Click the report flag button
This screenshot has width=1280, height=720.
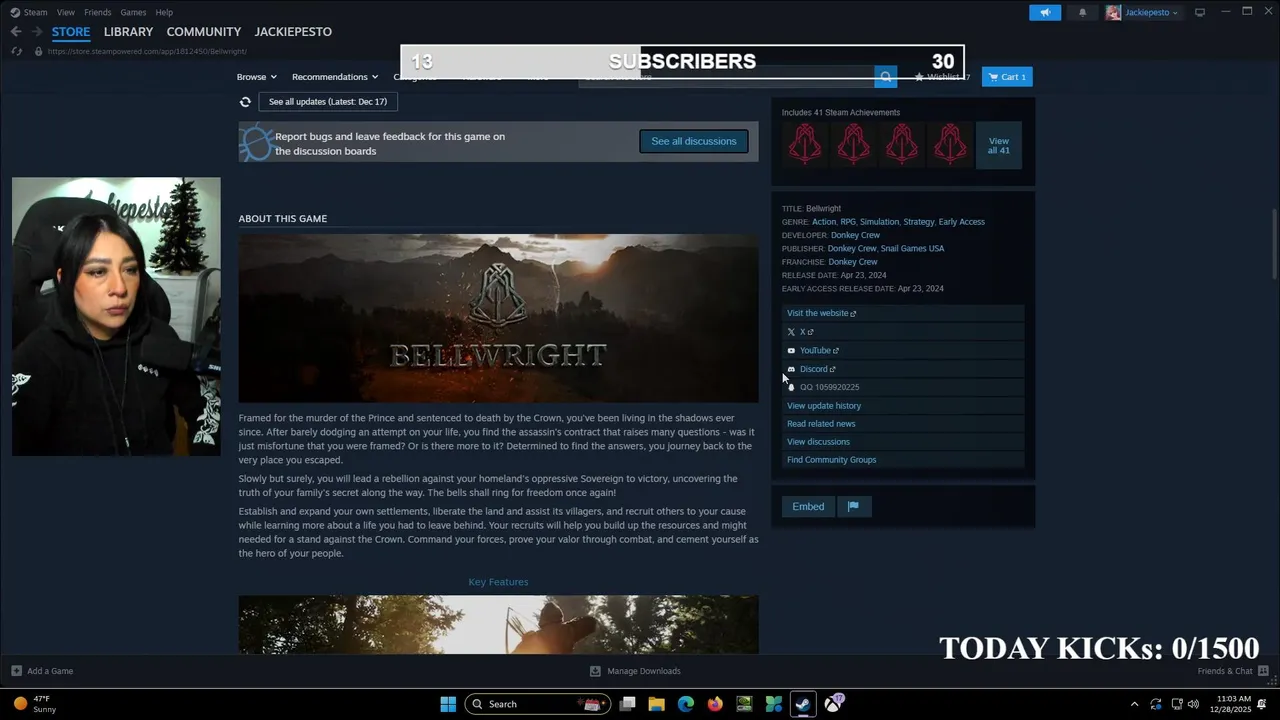tap(853, 507)
